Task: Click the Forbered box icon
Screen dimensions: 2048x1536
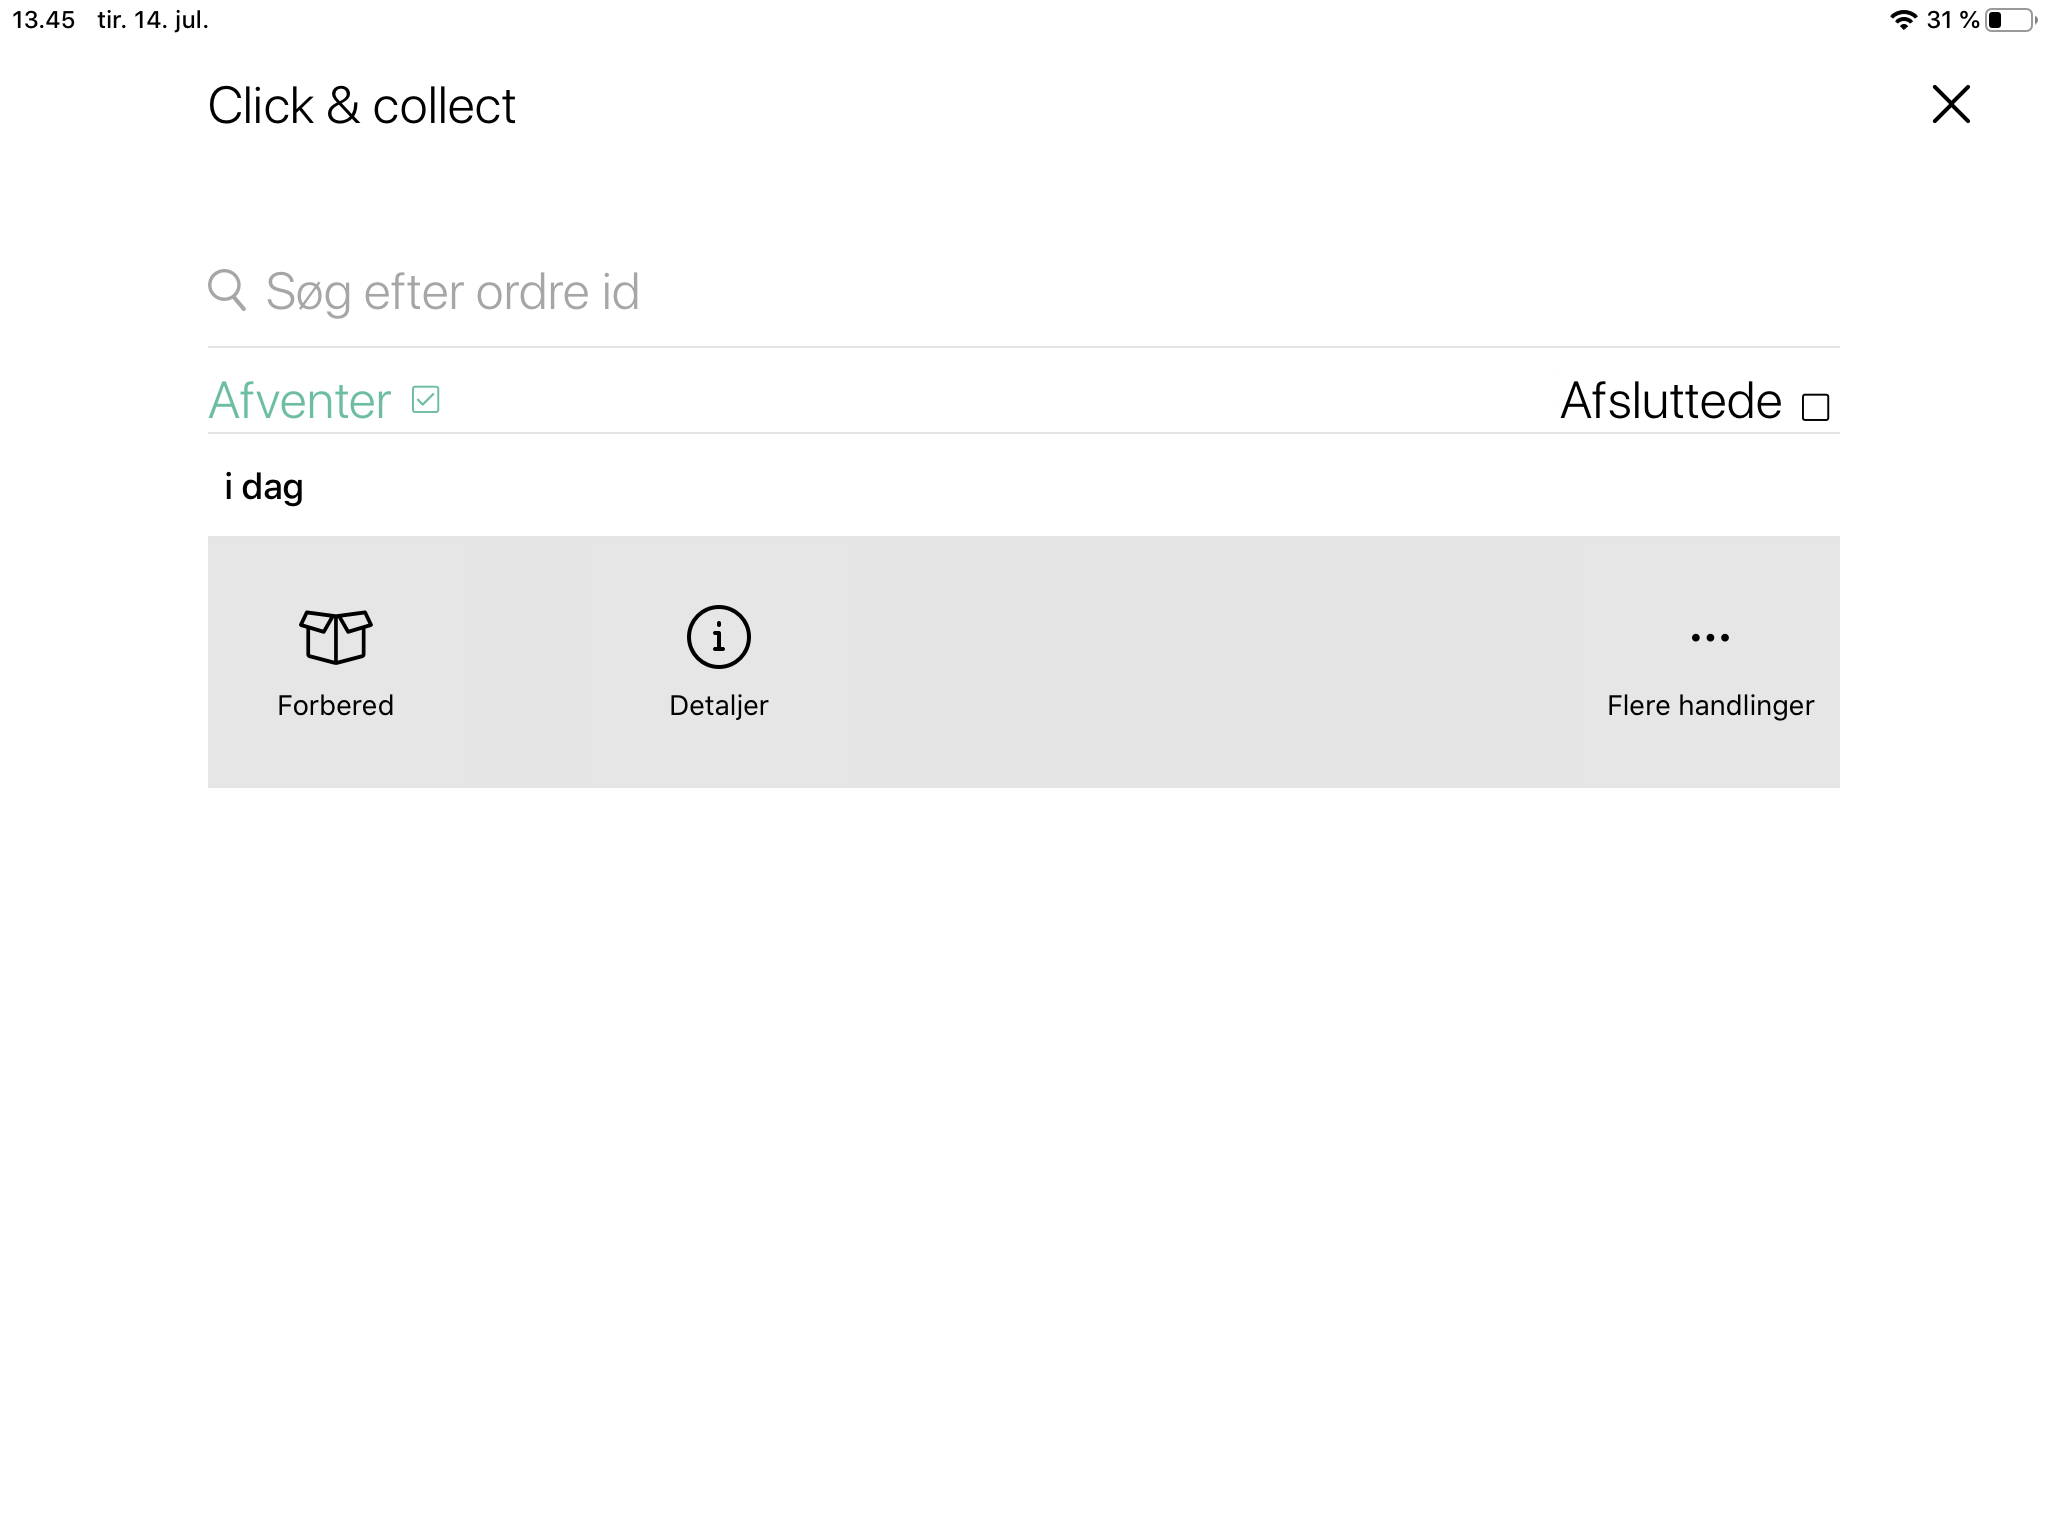Action: pyautogui.click(x=335, y=637)
